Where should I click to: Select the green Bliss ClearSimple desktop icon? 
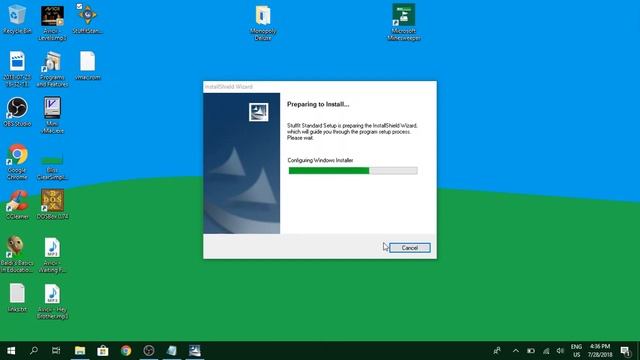[x=52, y=167]
